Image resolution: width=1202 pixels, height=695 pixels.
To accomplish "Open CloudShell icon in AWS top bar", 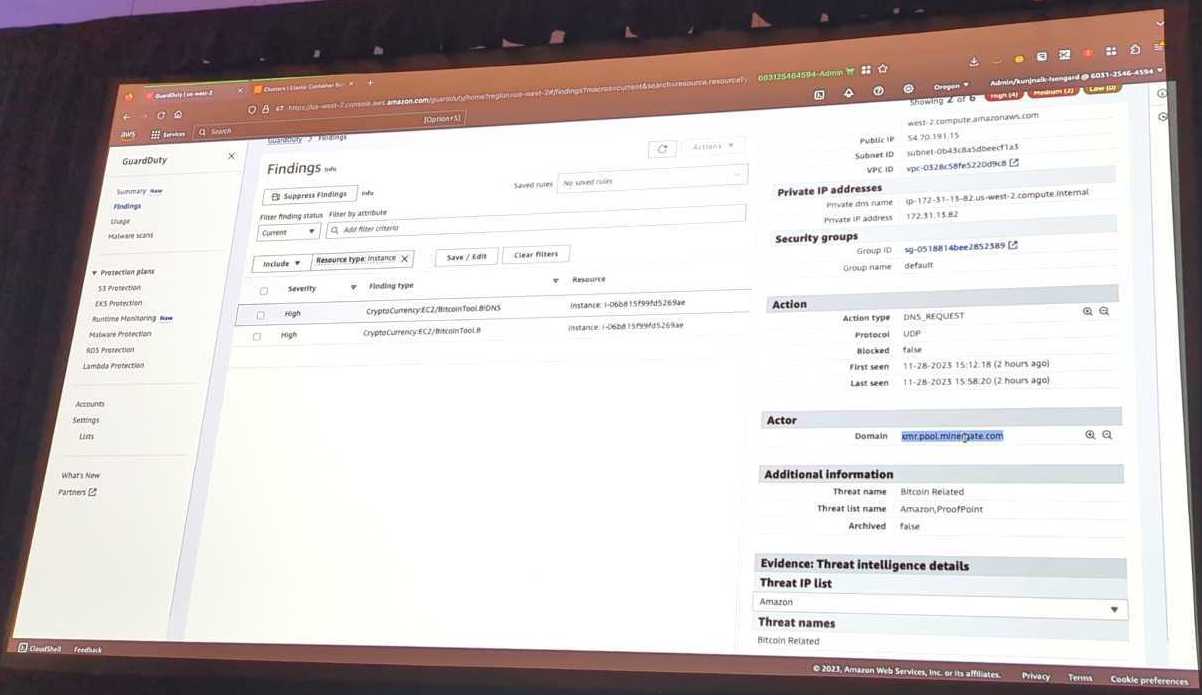I will (x=819, y=93).
